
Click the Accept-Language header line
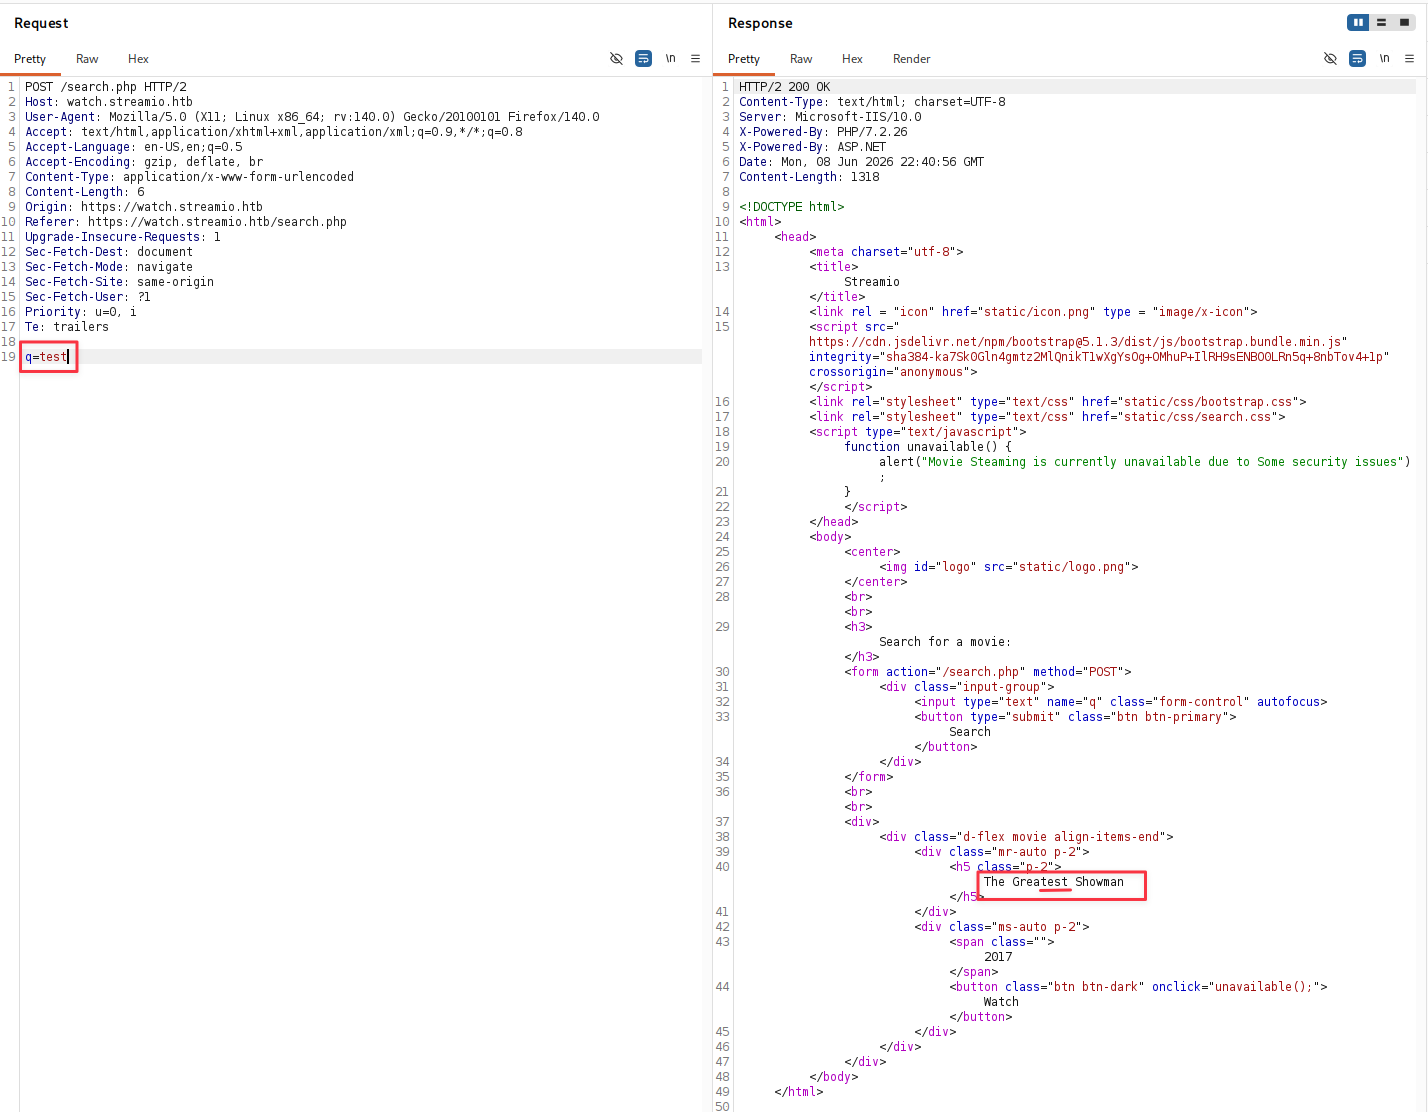click(134, 147)
